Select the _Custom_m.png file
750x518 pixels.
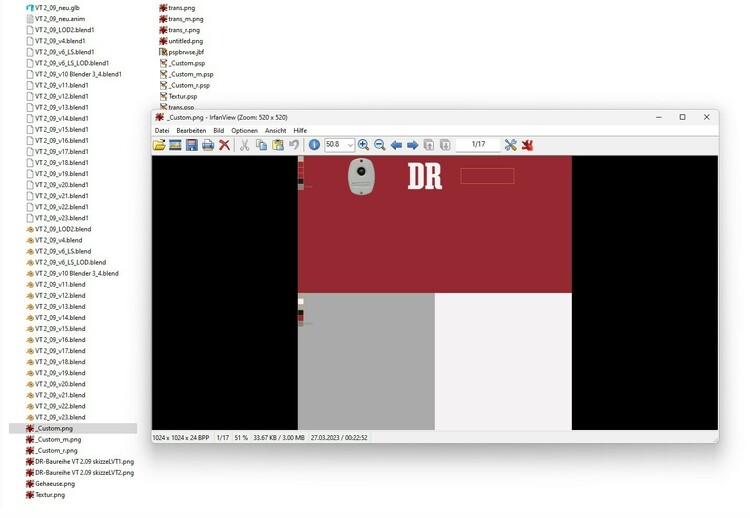coord(58,439)
